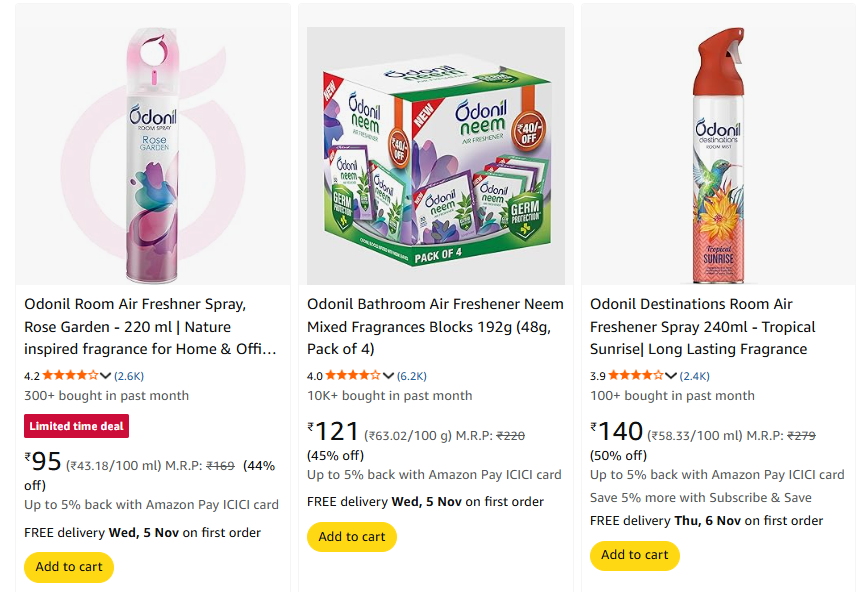Add Rose Garden spray to cart

69,567
